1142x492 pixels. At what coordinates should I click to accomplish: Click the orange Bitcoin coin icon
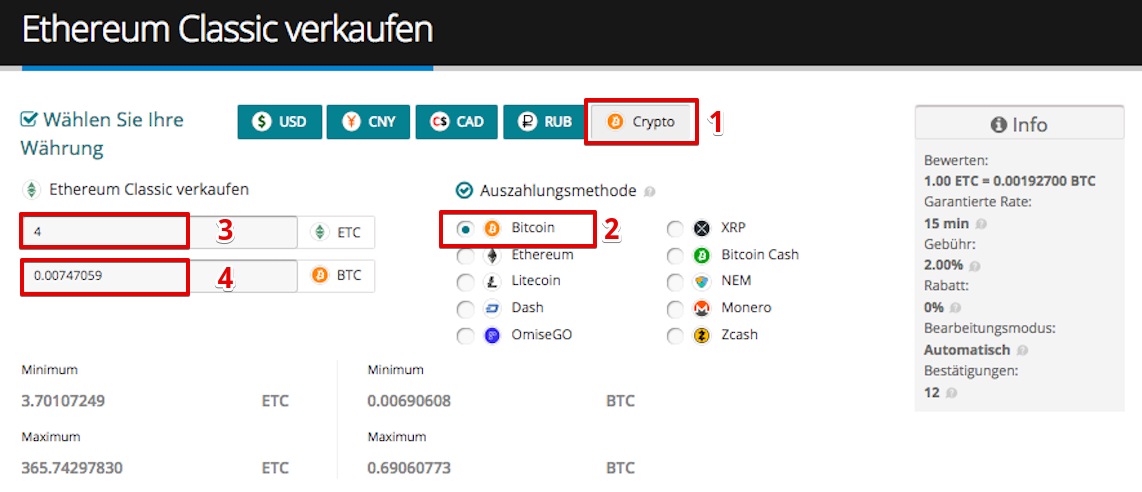coord(492,229)
